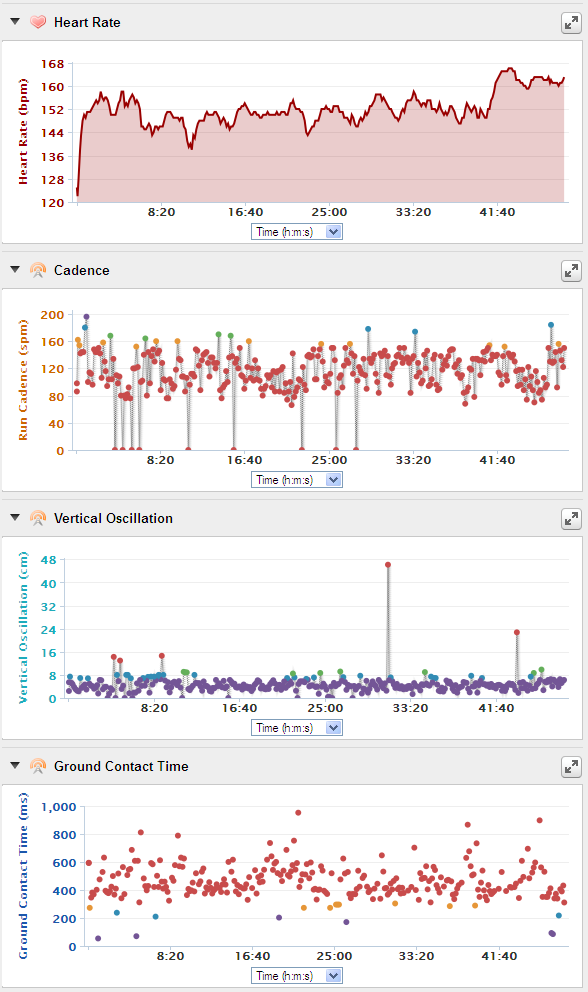
Task: Click the 168 value on Heart Rate axis
Action: tap(53, 64)
